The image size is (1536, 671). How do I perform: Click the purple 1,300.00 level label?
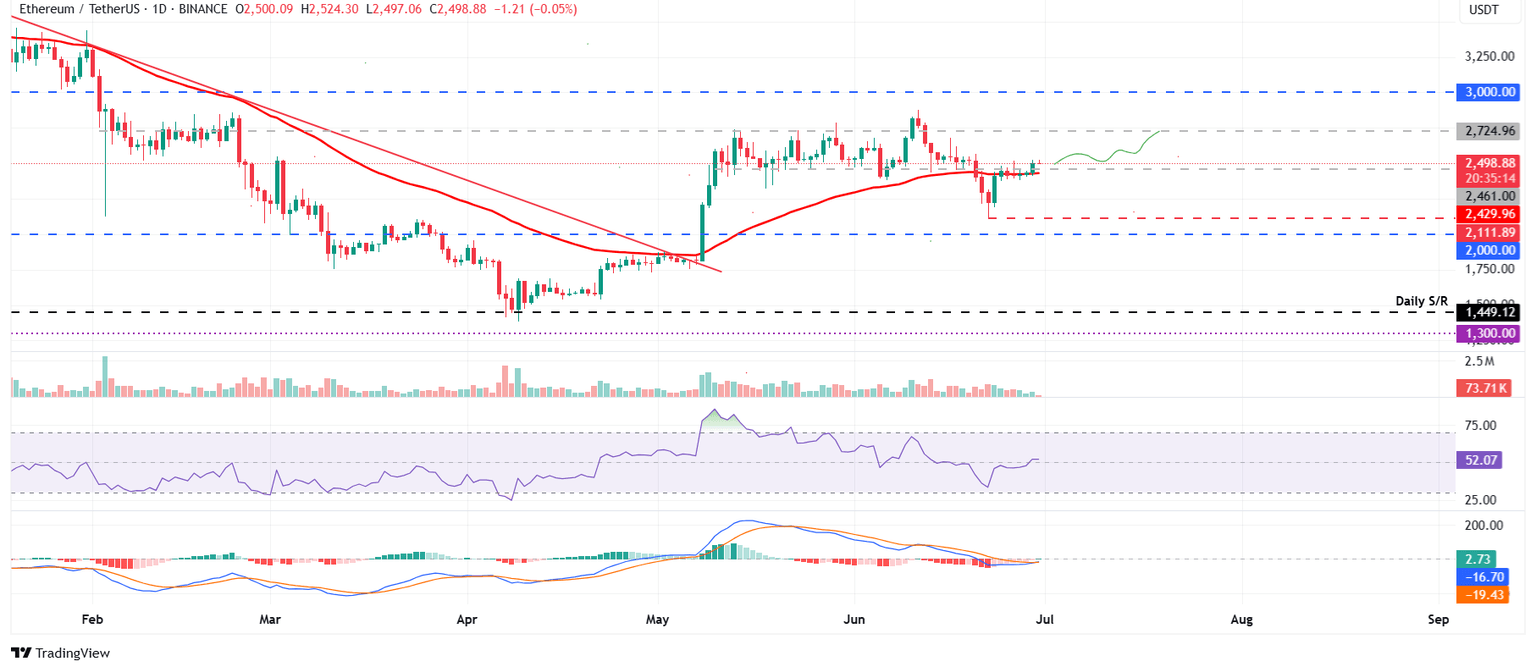click(x=1488, y=332)
